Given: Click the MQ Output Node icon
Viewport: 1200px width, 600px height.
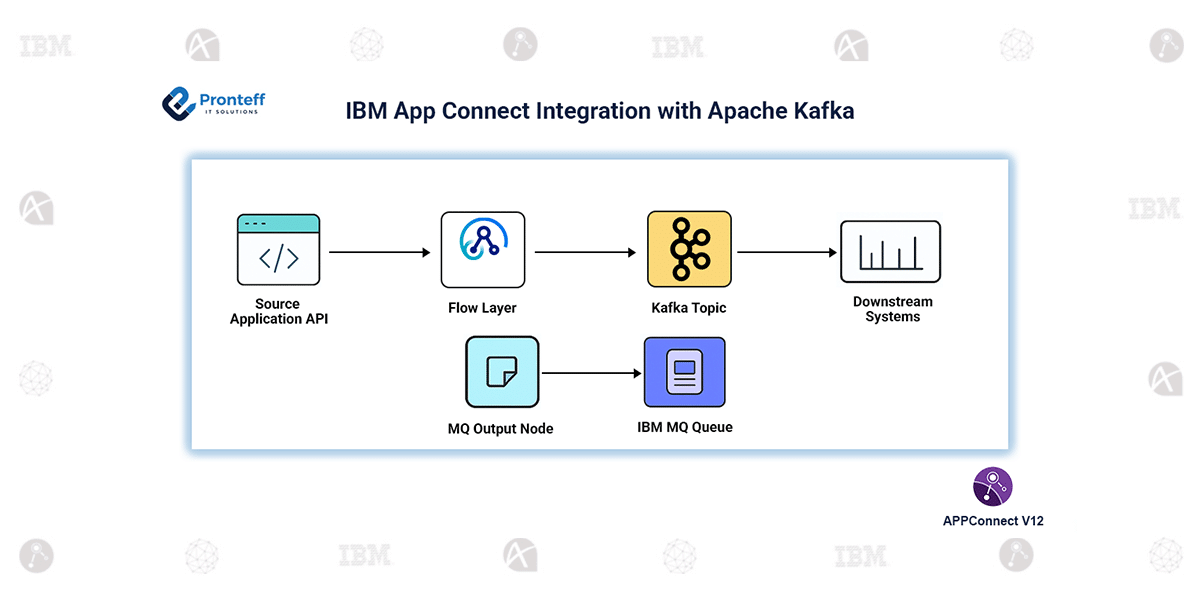Looking at the screenshot, I should (x=501, y=371).
